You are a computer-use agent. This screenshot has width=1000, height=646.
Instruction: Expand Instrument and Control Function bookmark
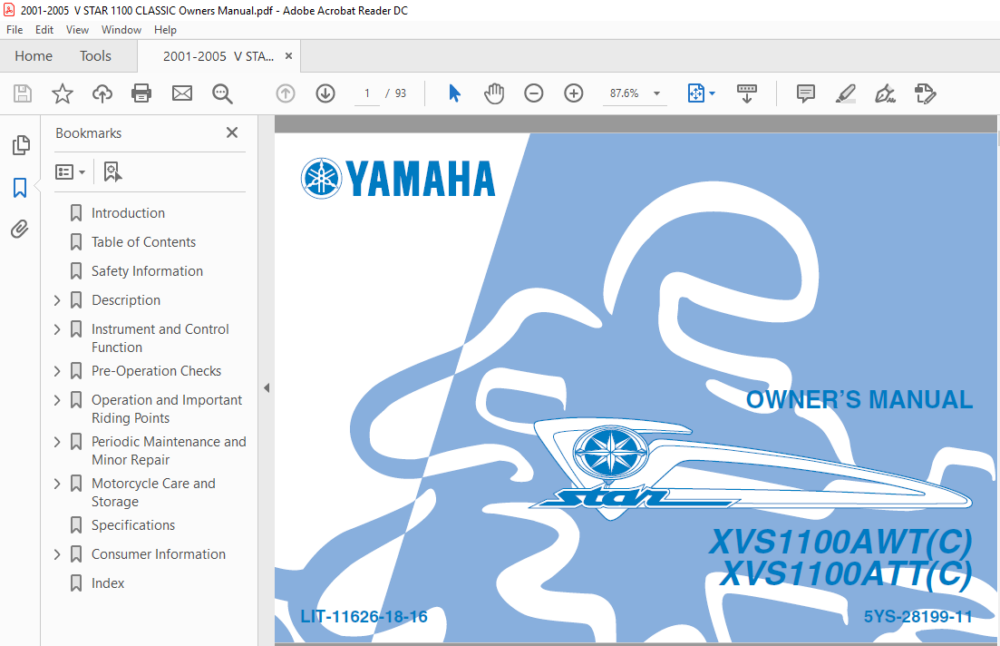[x=57, y=329]
